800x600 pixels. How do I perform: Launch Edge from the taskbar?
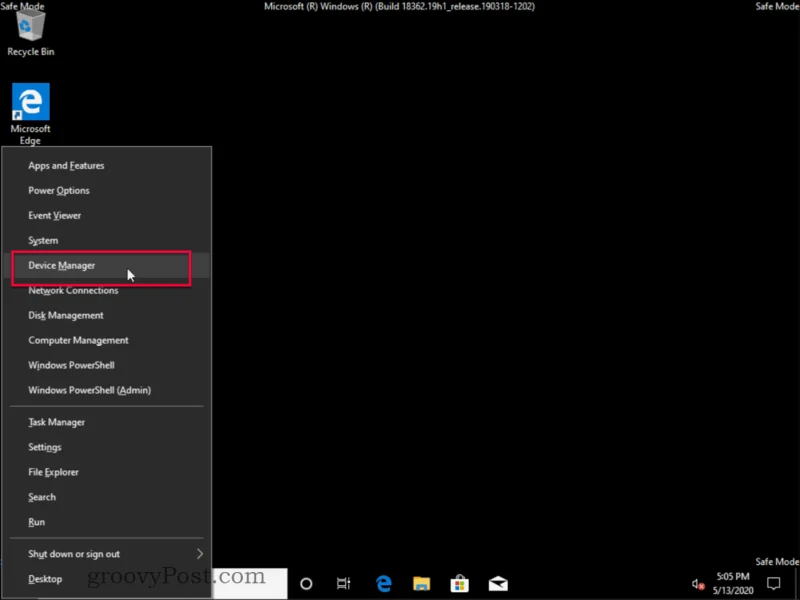click(x=383, y=583)
